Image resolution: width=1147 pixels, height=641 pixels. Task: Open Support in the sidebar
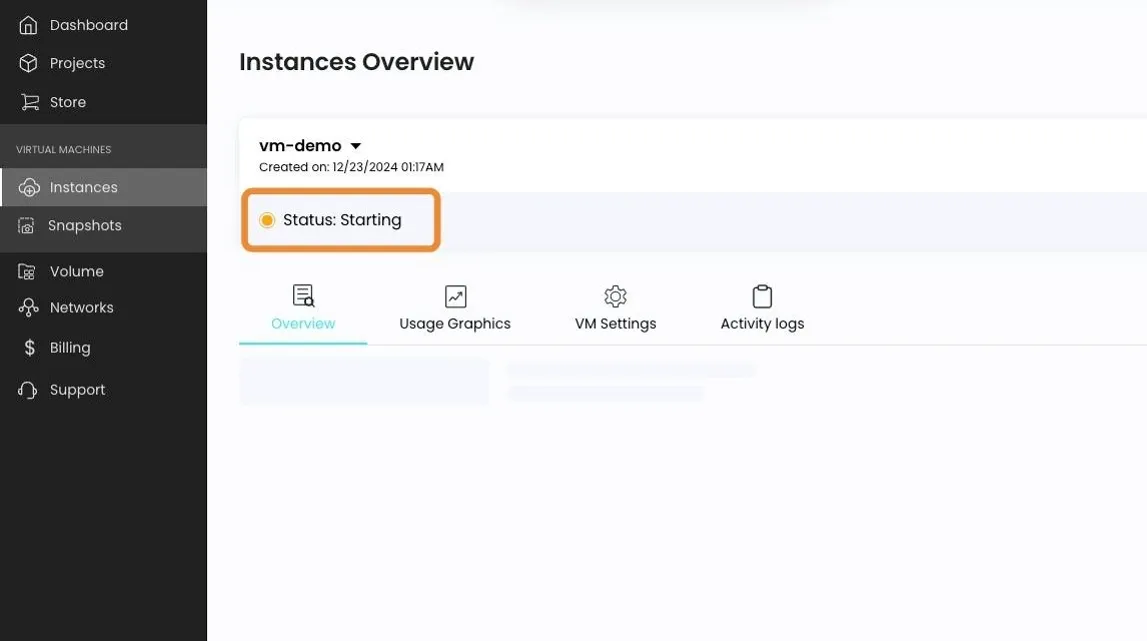tap(103, 390)
